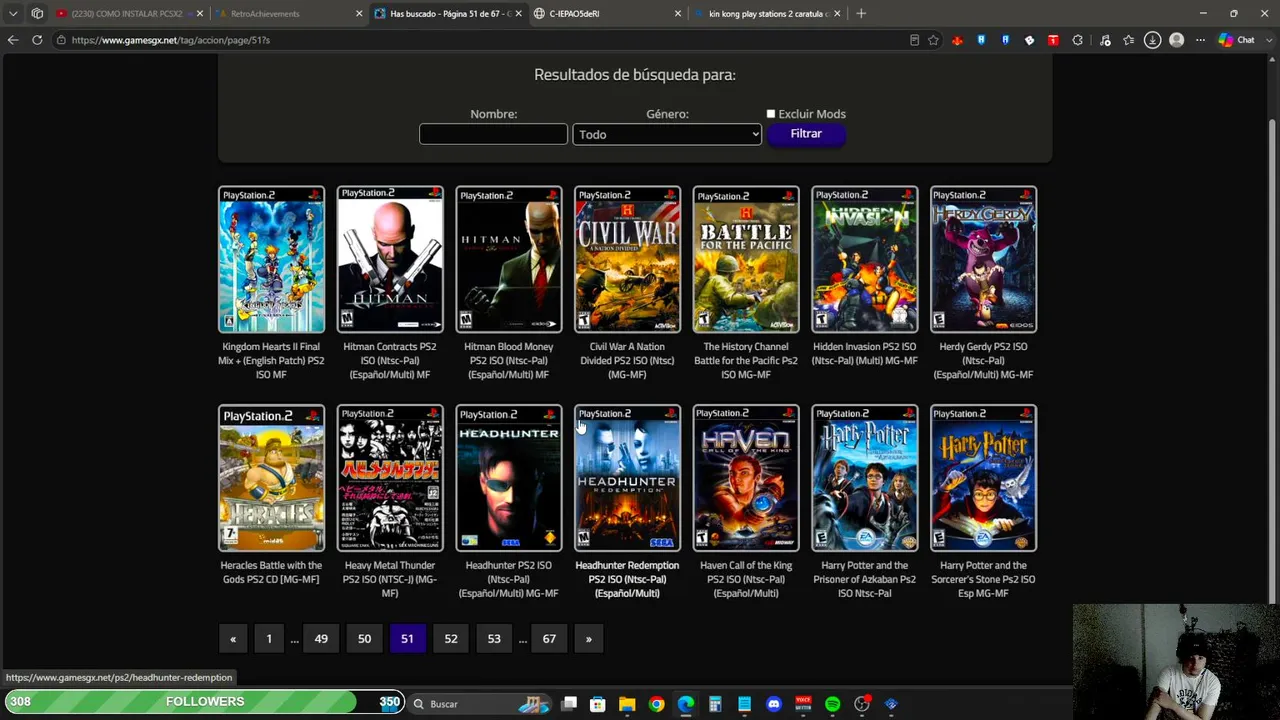
Task: Go to results page 53
Action: pos(494,639)
